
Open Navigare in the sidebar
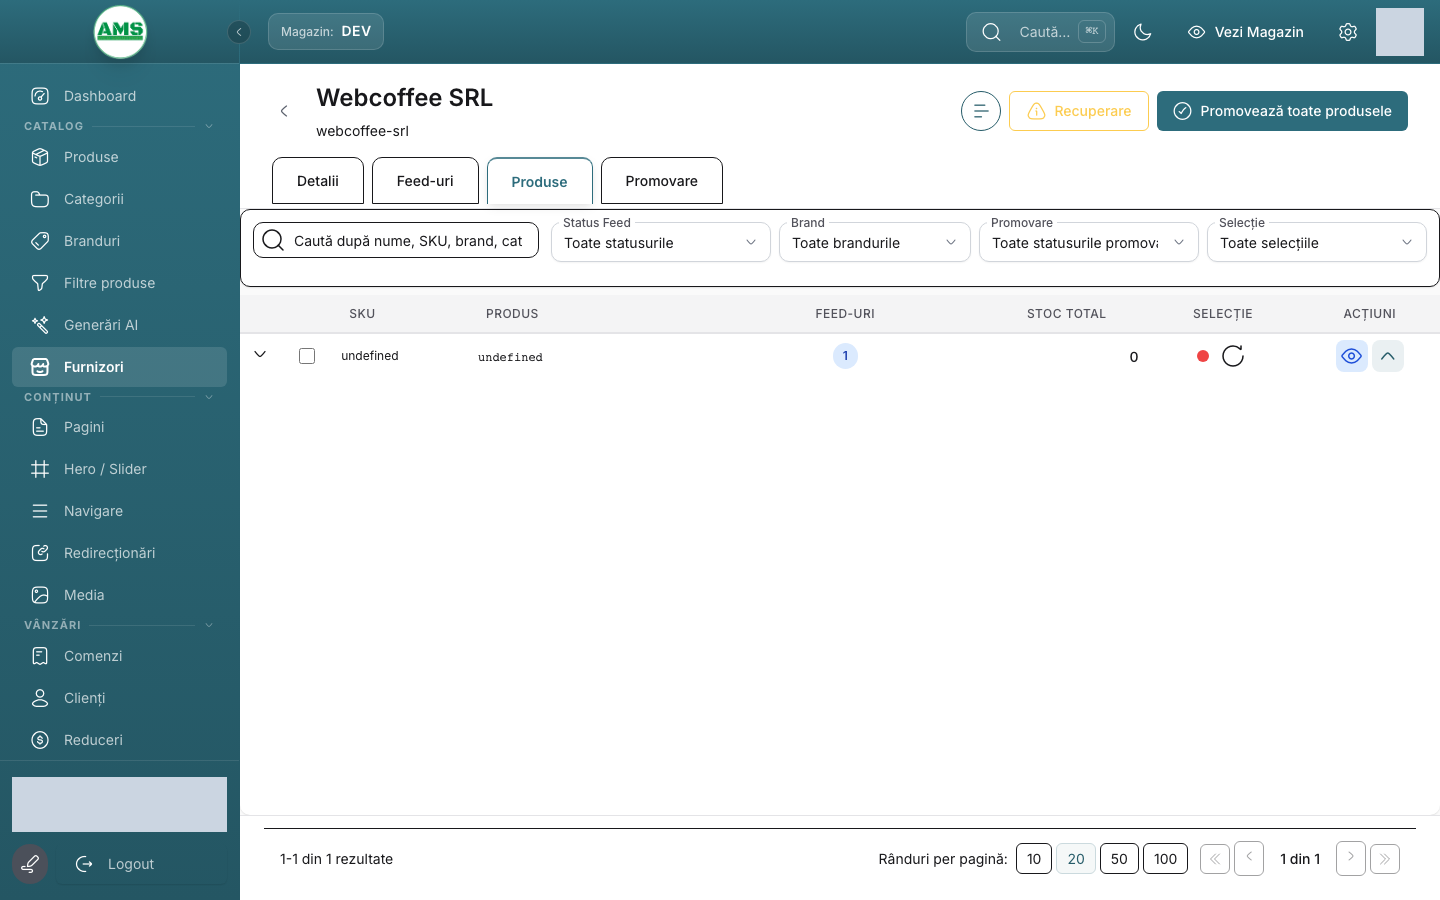[x=119, y=511]
